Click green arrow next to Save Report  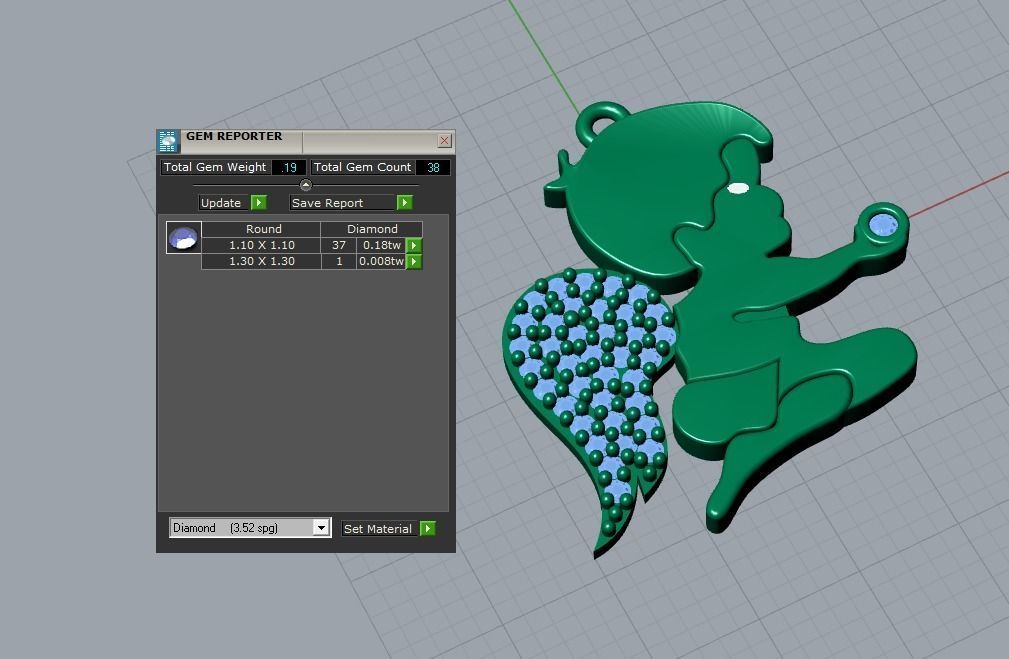[404, 203]
